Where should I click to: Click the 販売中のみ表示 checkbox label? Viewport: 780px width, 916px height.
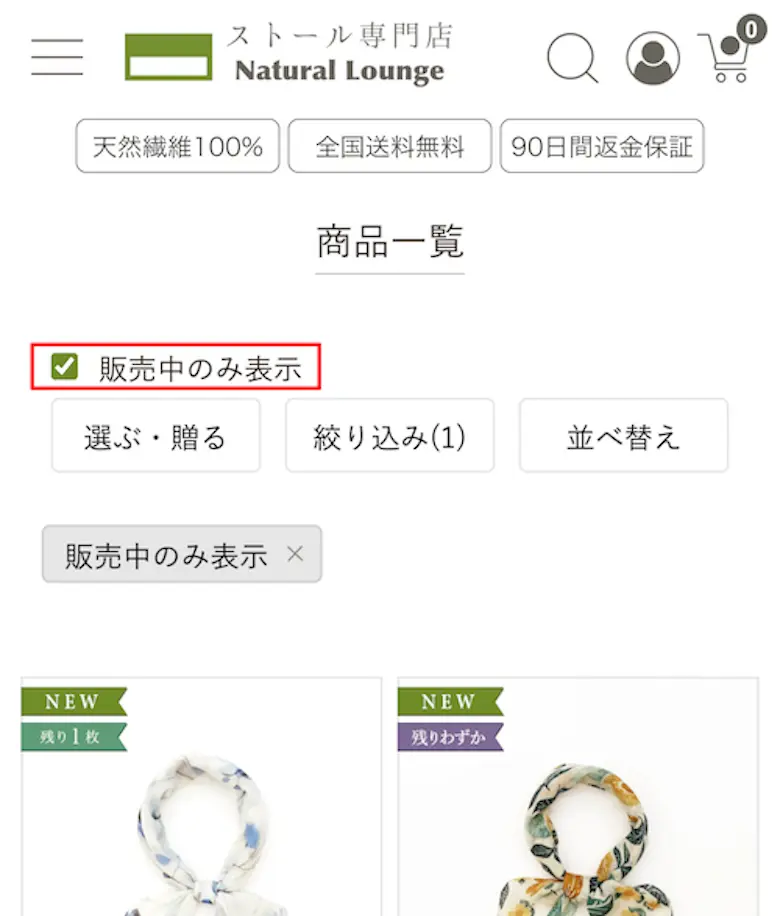coord(200,368)
